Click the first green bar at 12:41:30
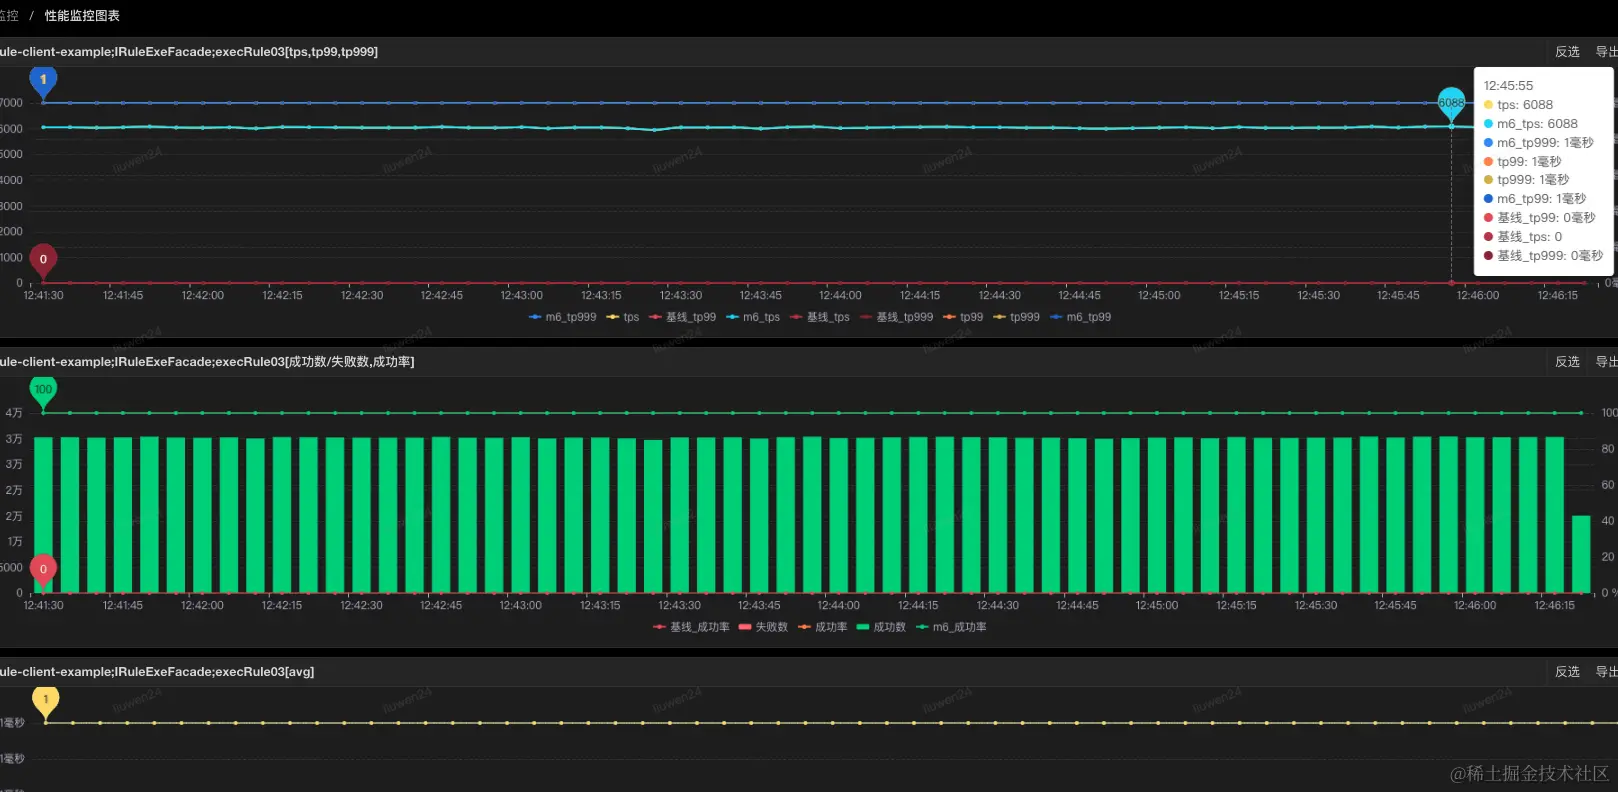 (43, 515)
